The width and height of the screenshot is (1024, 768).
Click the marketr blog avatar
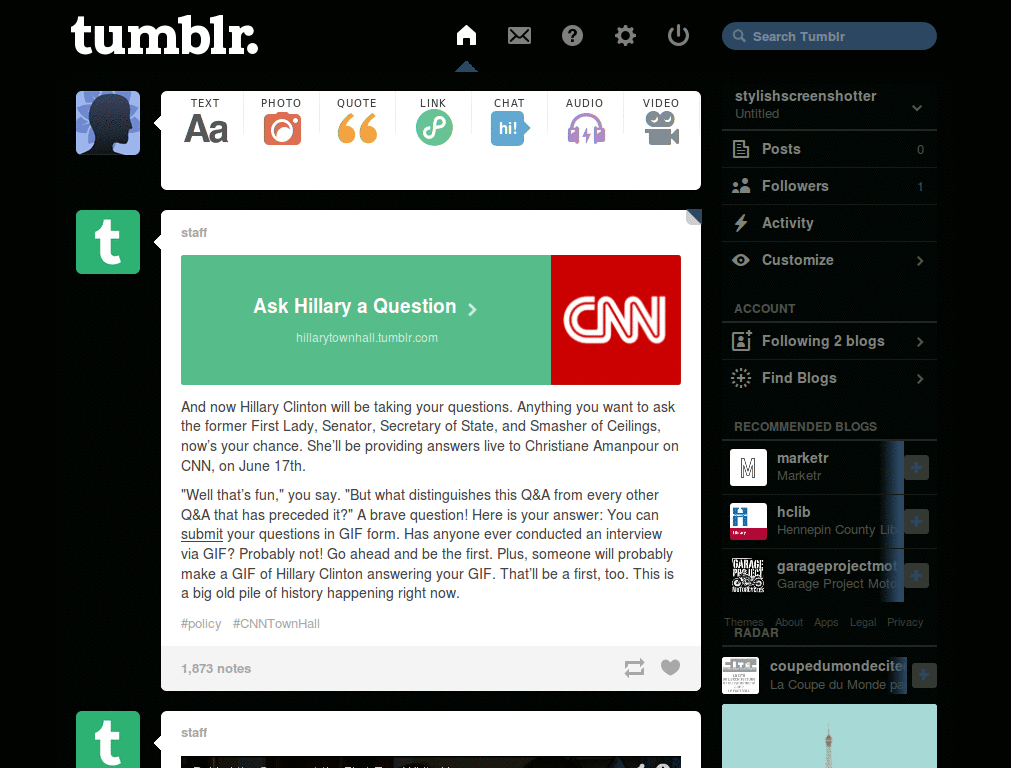[x=748, y=468]
